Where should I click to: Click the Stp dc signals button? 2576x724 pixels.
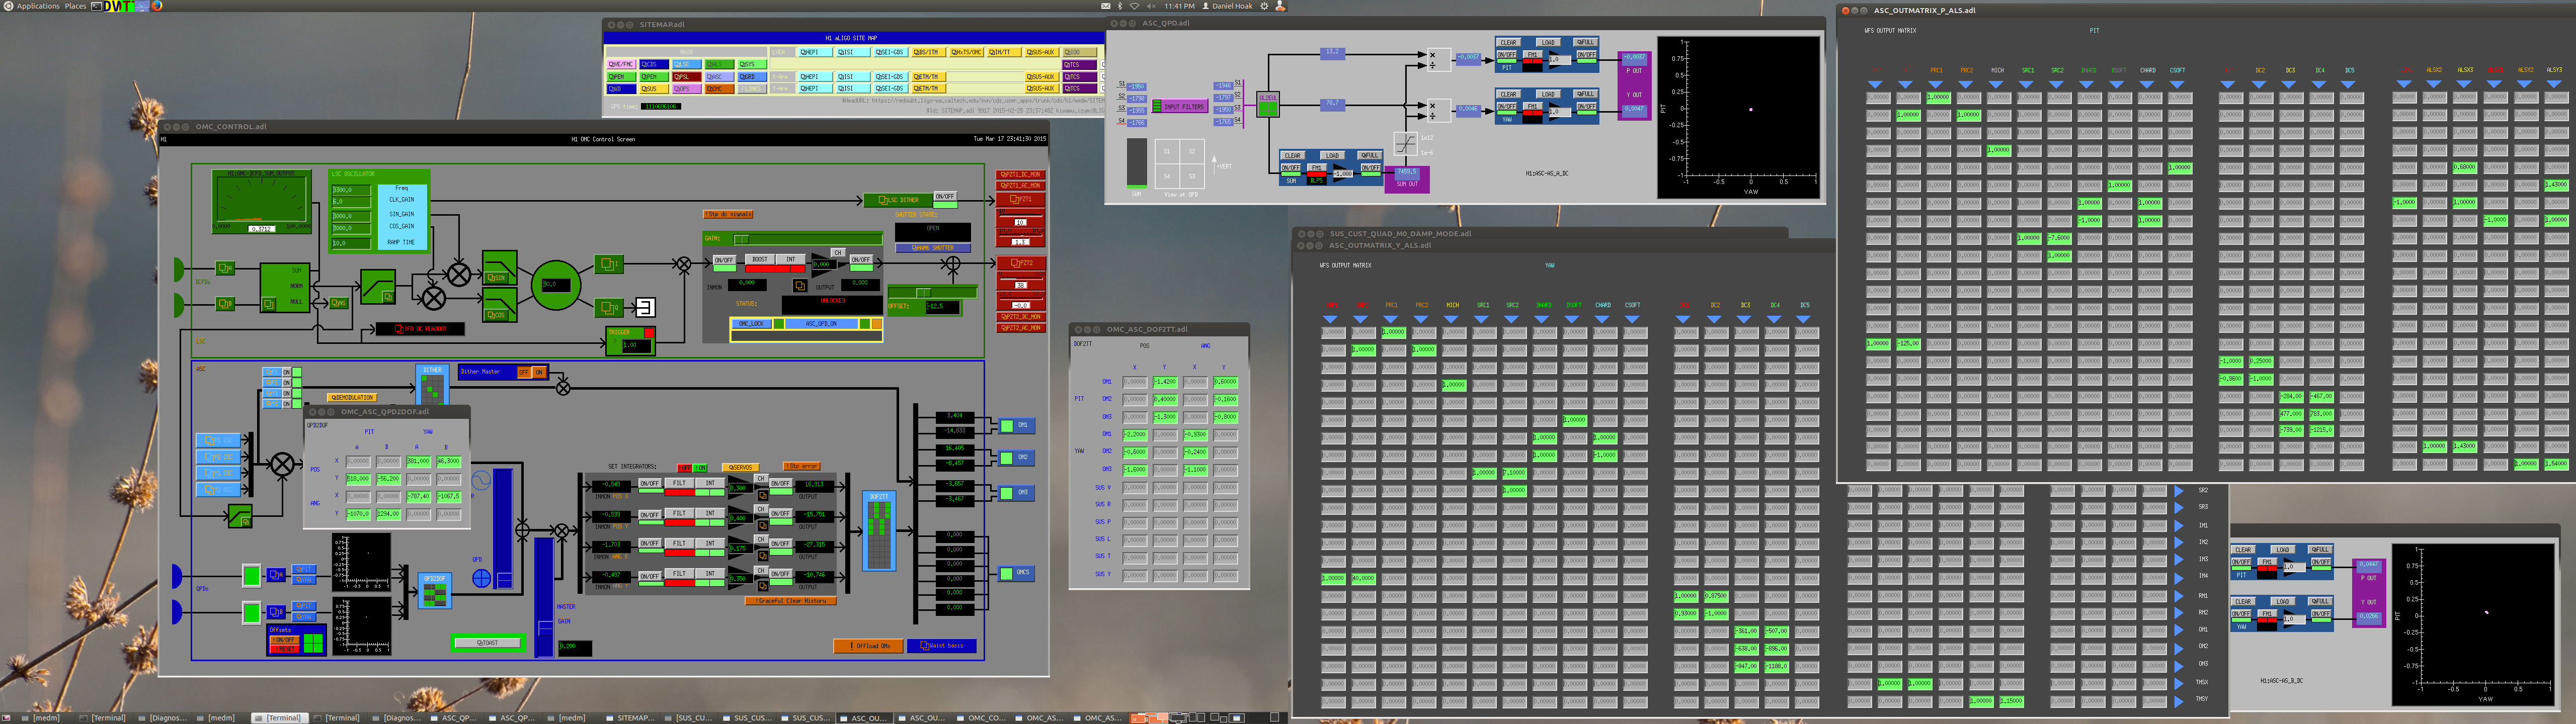[x=728, y=214]
